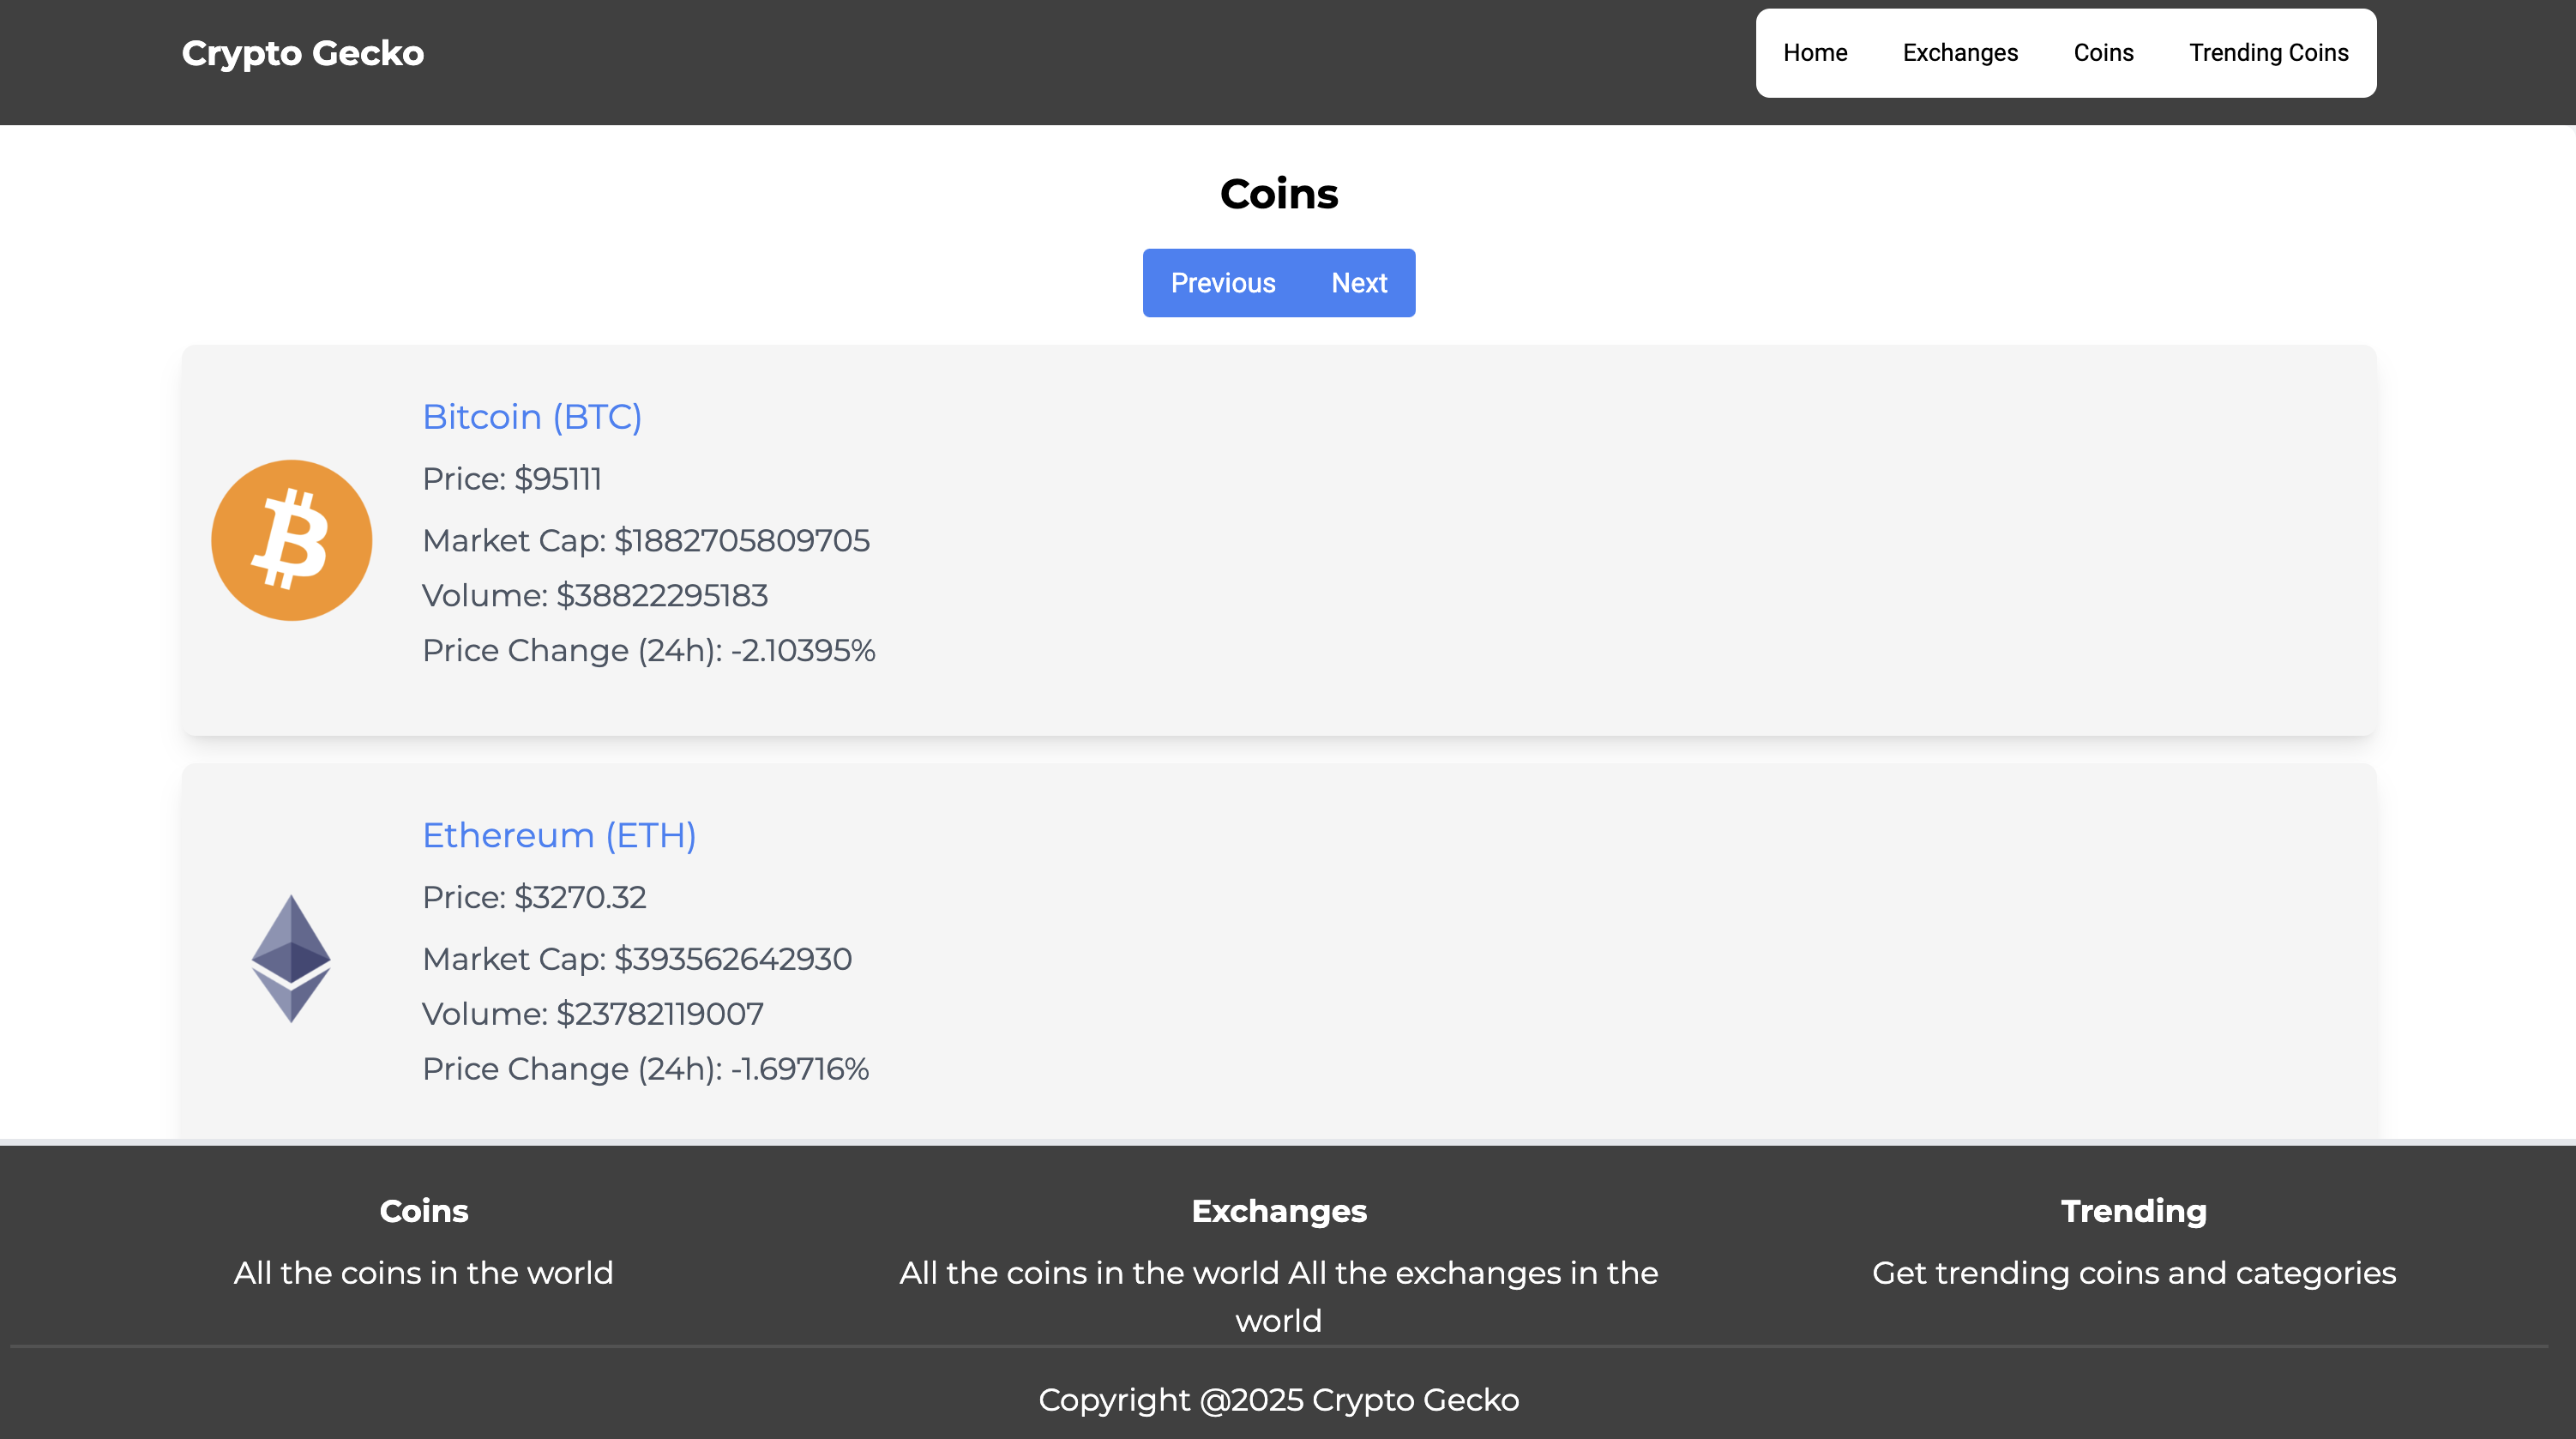The width and height of the screenshot is (2576, 1439).
Task: Go to the Previous page of coins
Action: pos(1223,283)
